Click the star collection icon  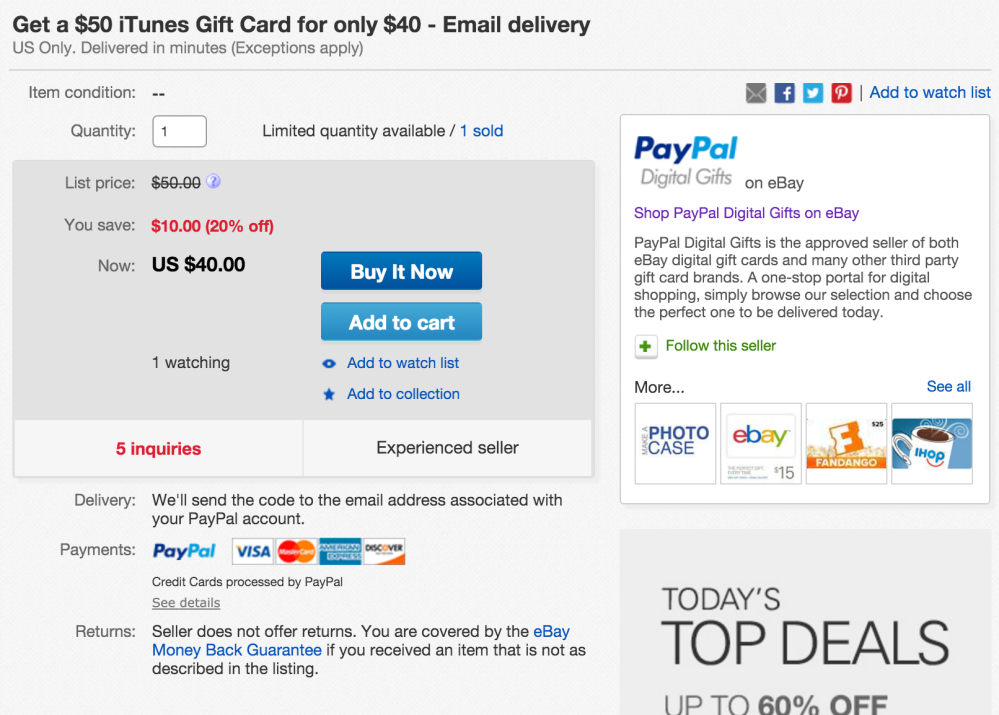click(x=329, y=395)
